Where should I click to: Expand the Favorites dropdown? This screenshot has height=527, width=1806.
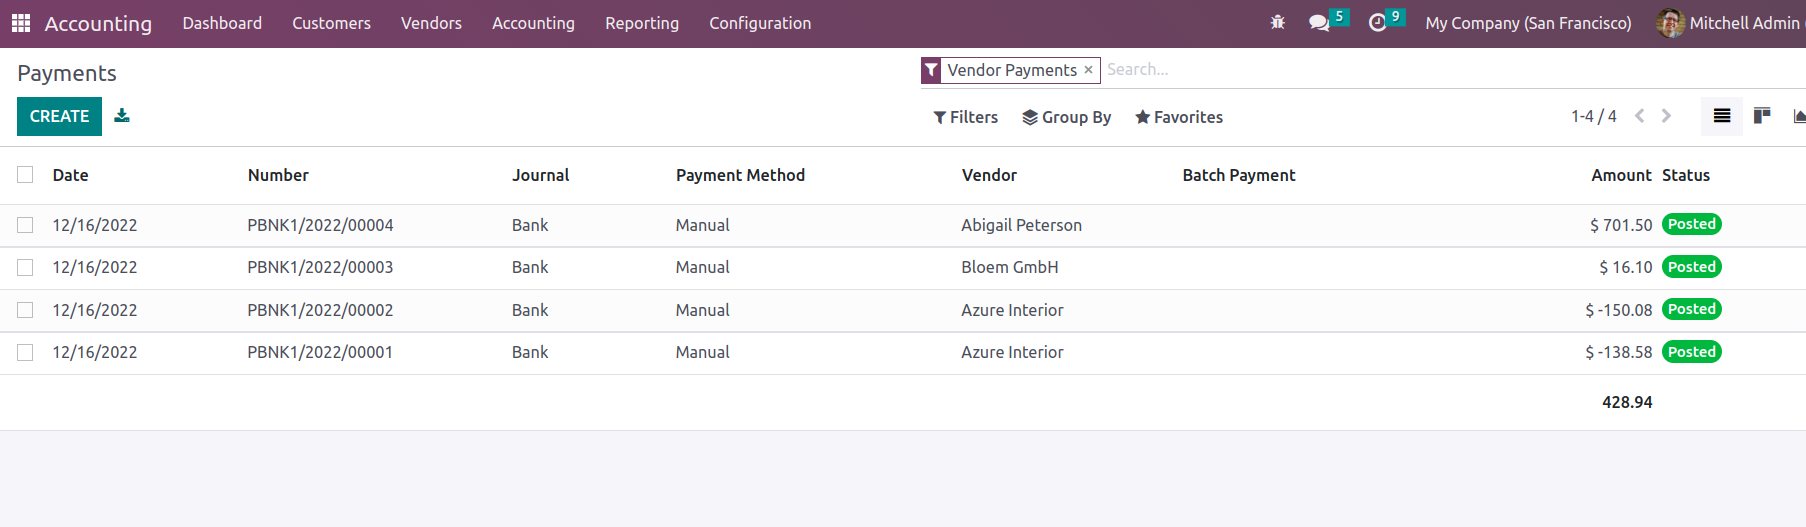[1179, 117]
